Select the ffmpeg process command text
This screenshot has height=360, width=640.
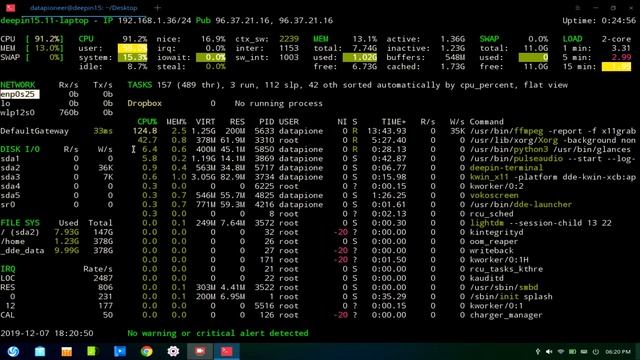(553, 131)
